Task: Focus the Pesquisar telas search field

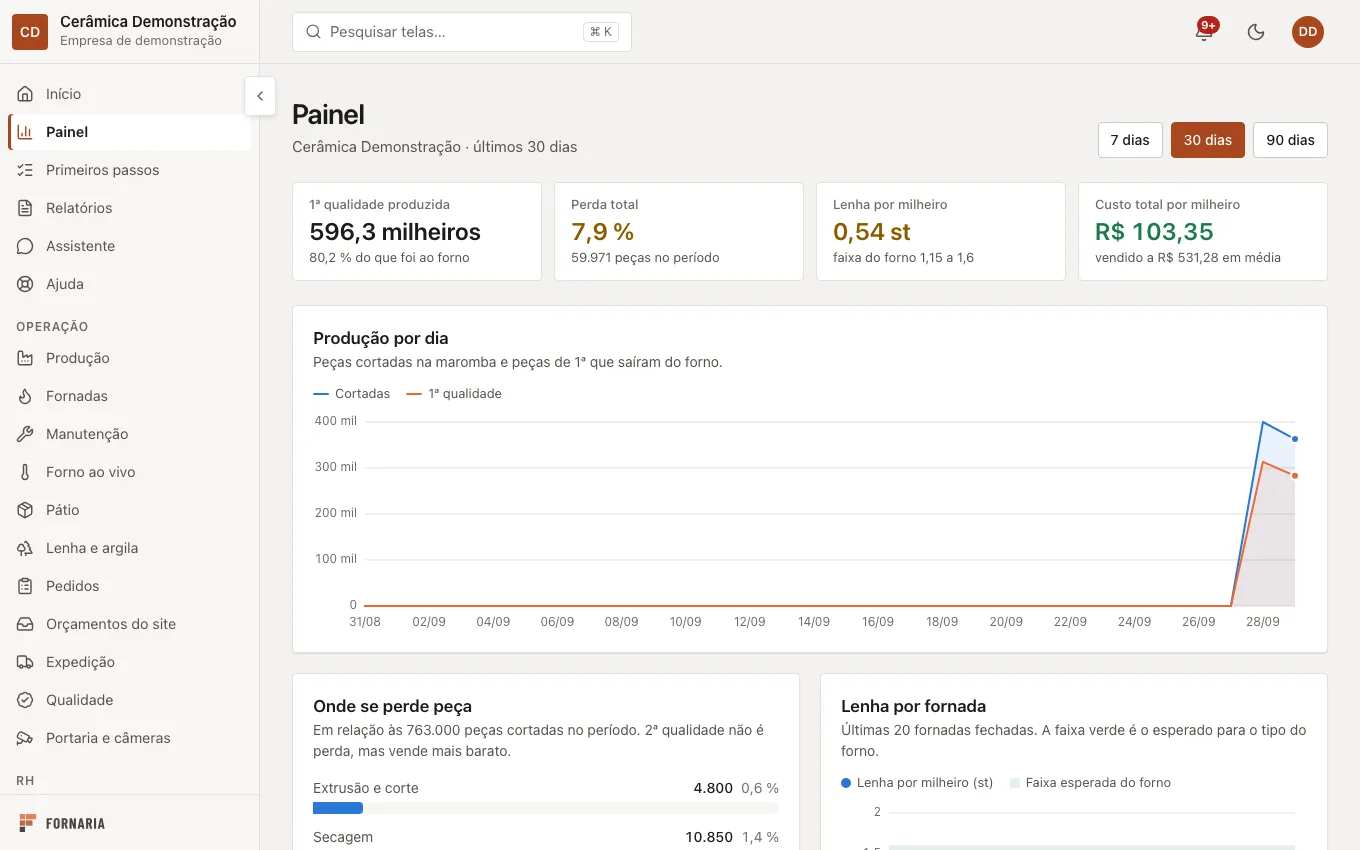Action: click(x=462, y=32)
